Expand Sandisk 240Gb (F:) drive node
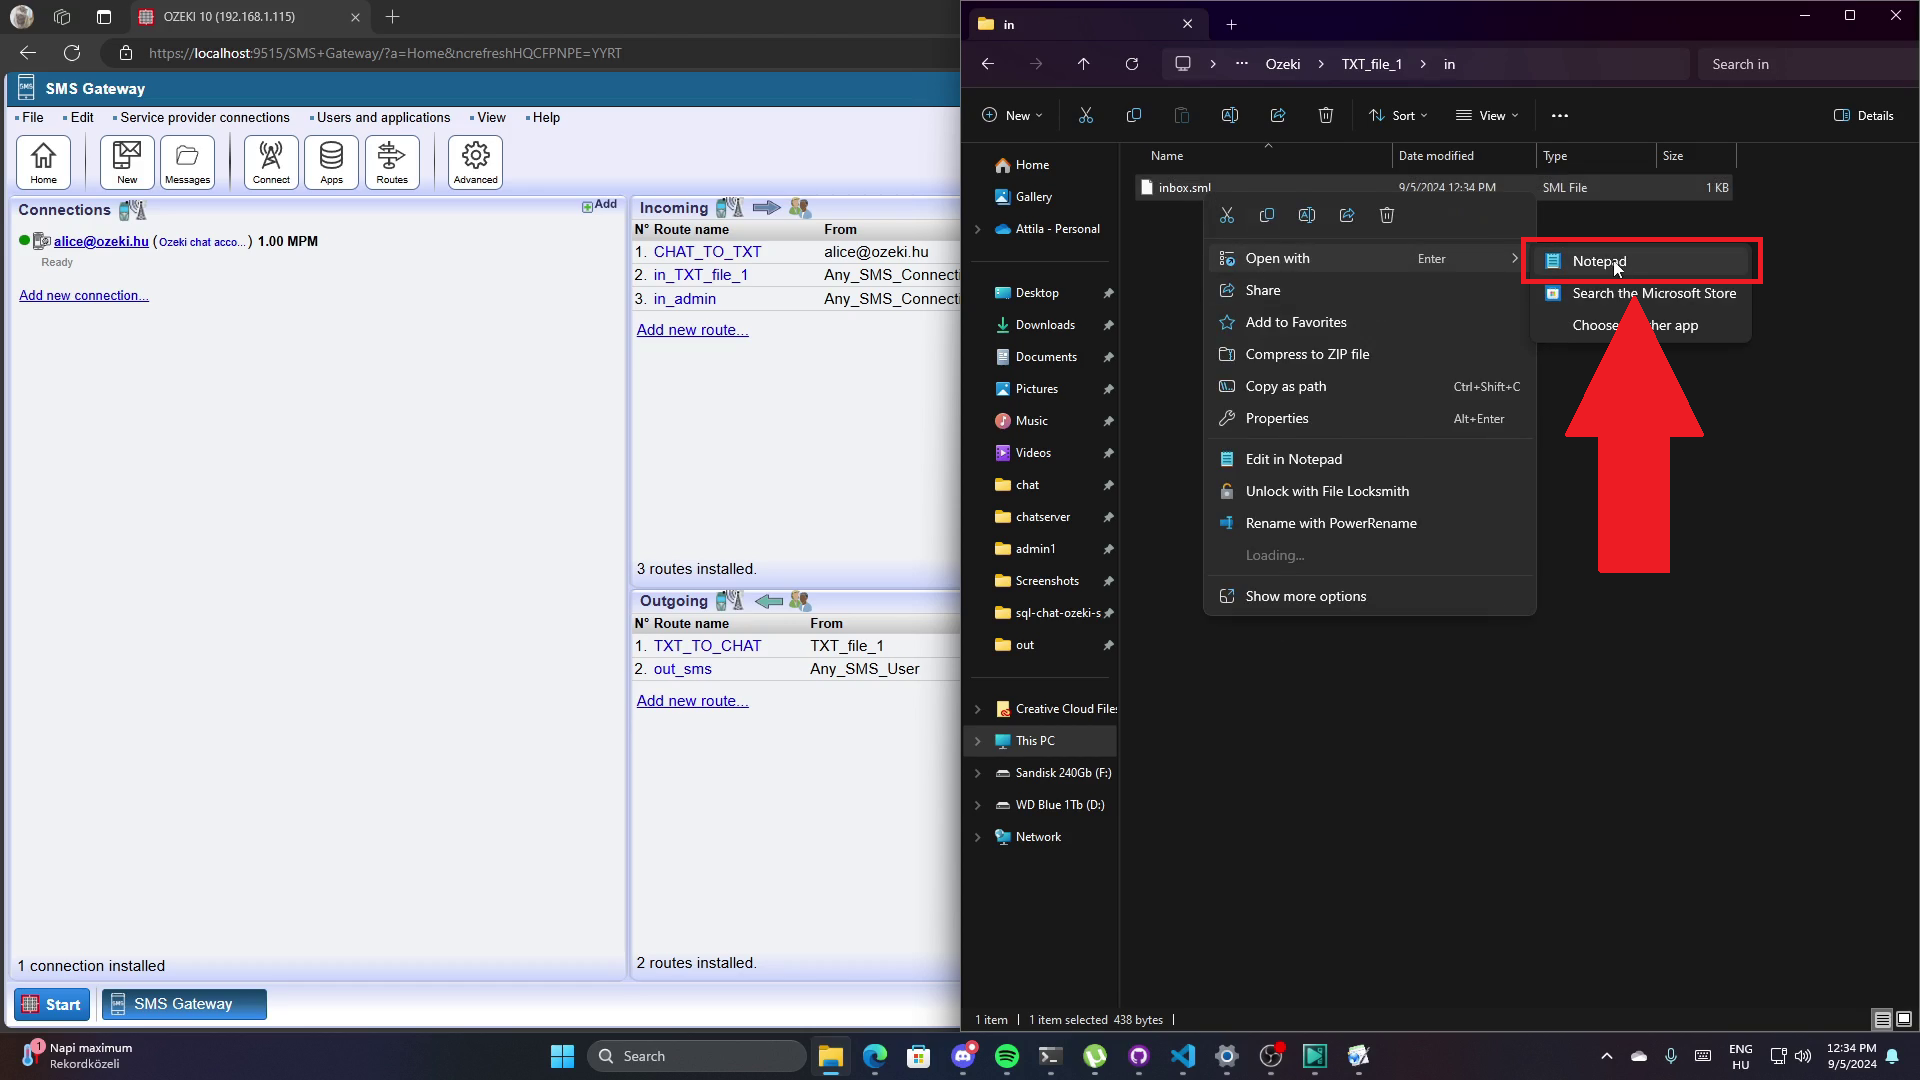Screen dimensions: 1920x1080 (978, 773)
